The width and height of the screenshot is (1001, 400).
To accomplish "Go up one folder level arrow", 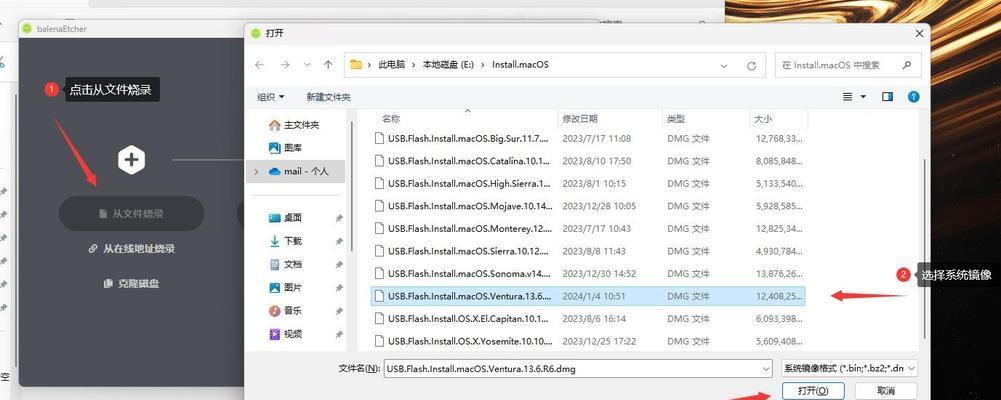I will pos(328,64).
